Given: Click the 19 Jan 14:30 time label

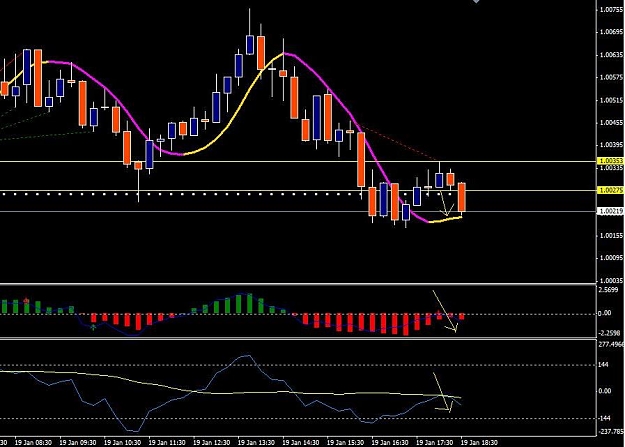Looking at the screenshot, I should pyautogui.click(x=301, y=443).
